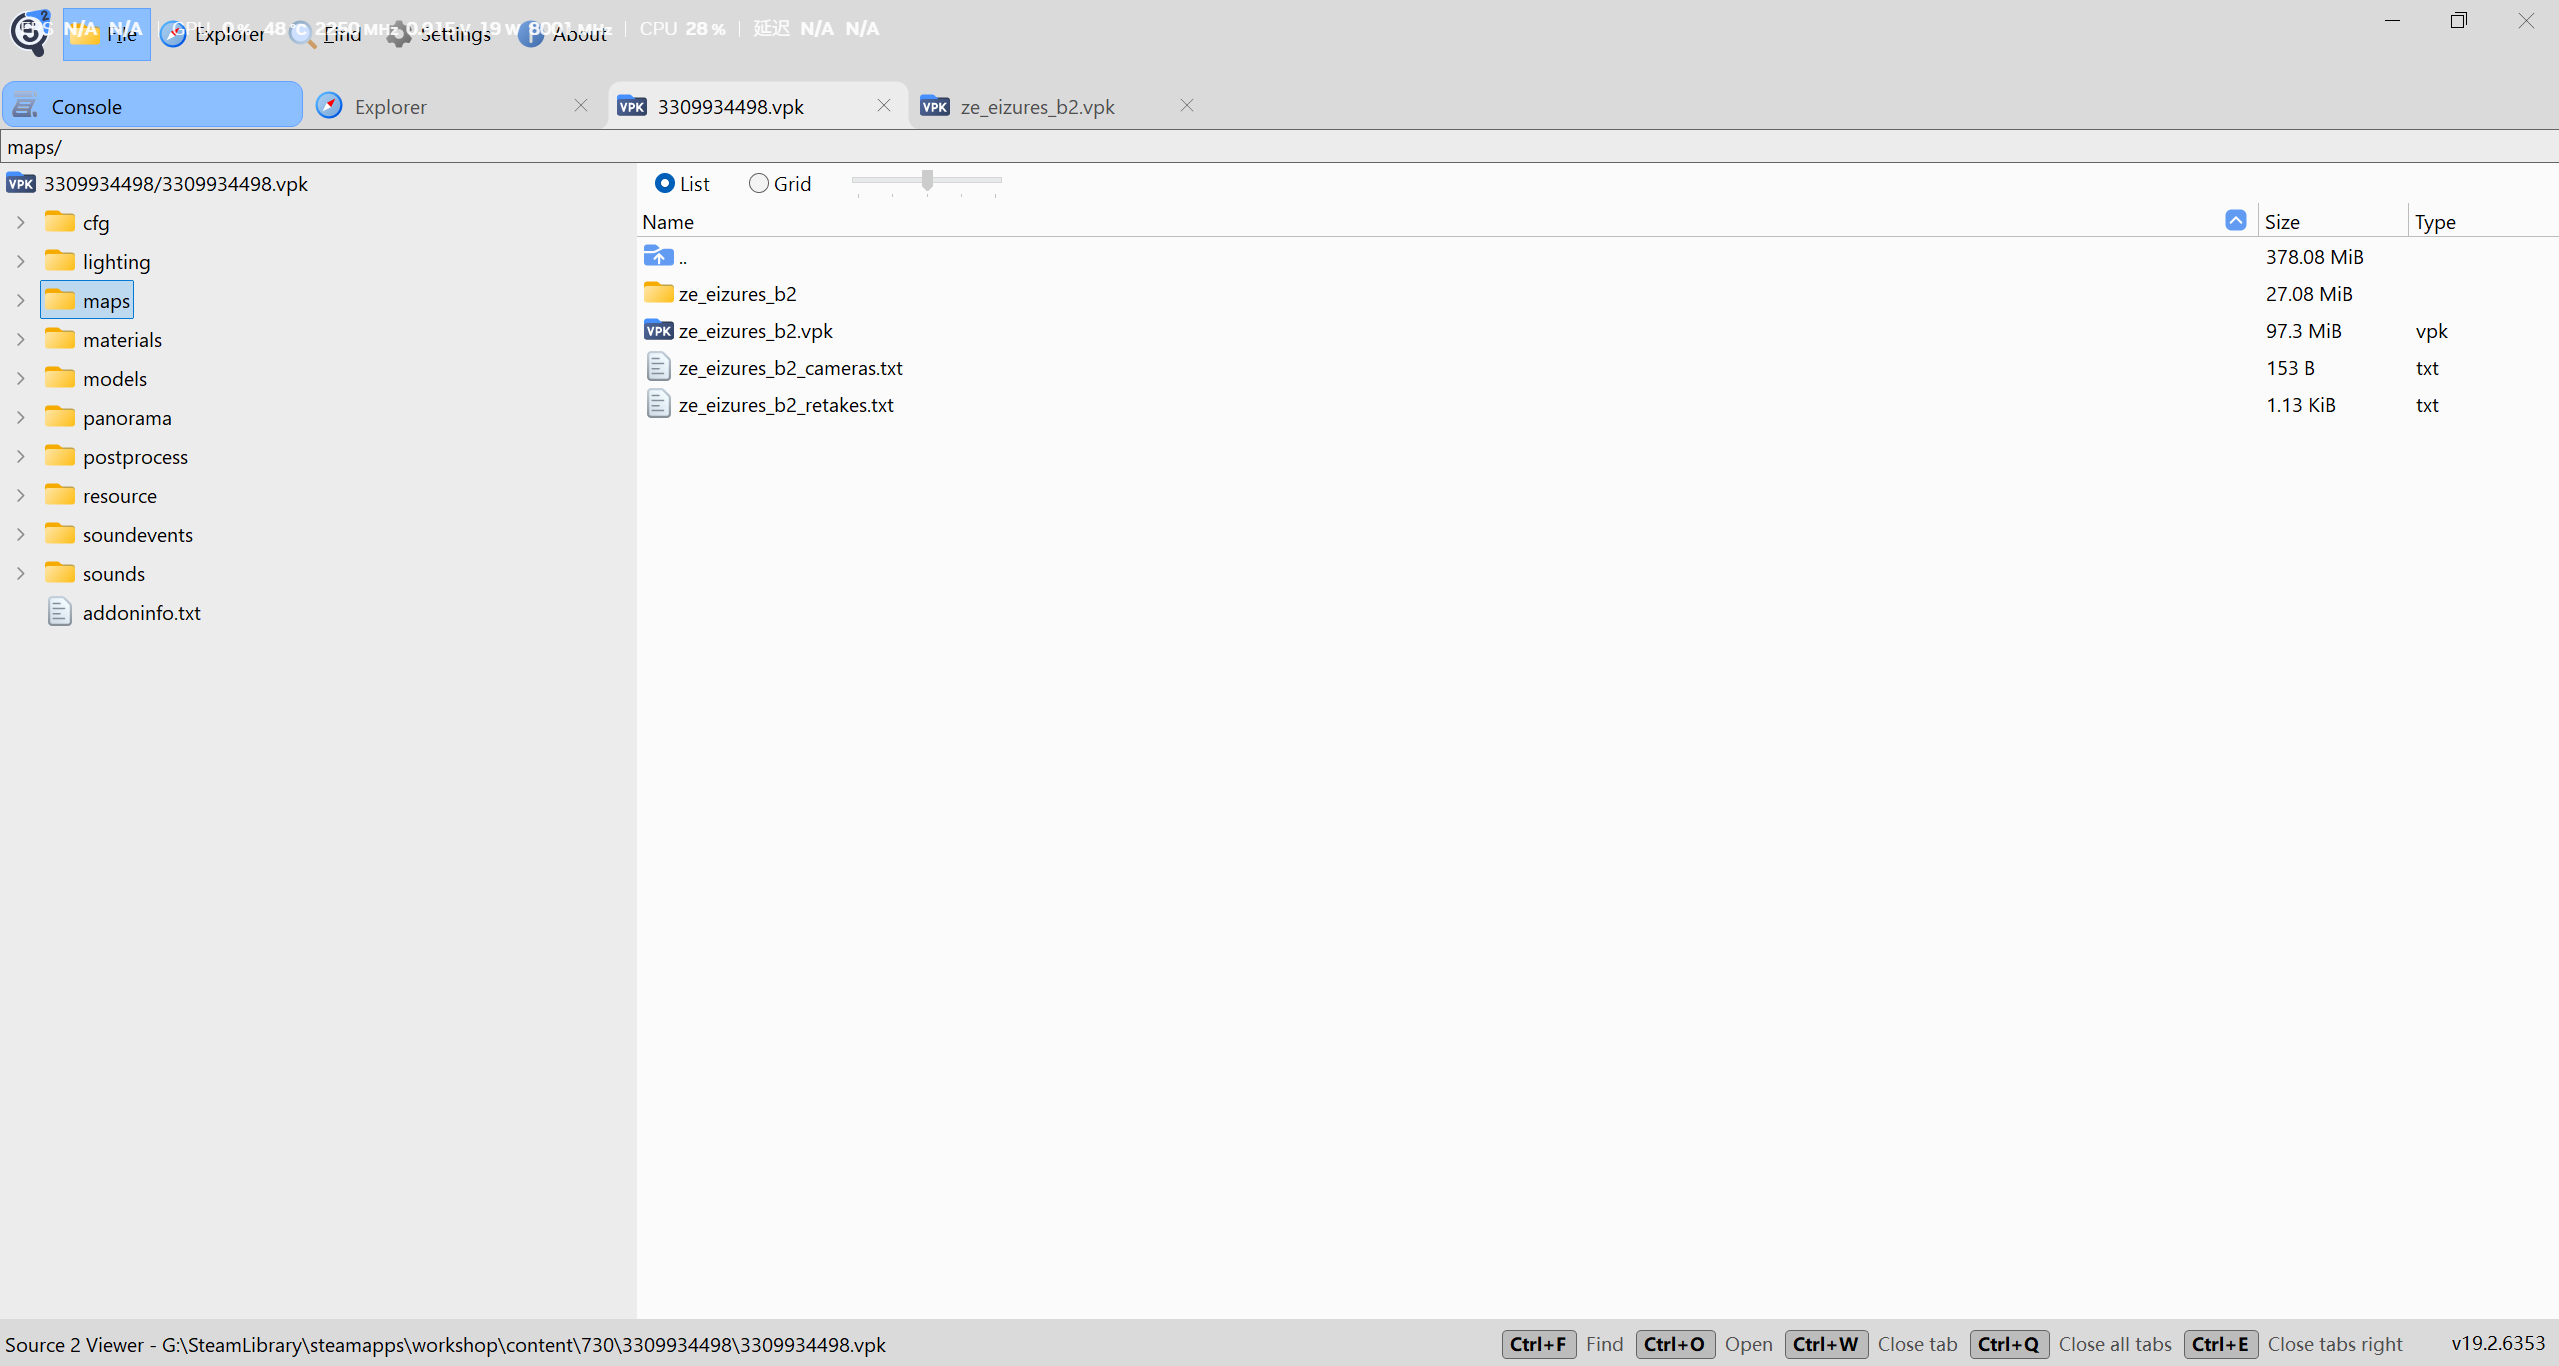Select the sounds folder icon
Image resolution: width=2559 pixels, height=1366 pixels.
(60, 572)
